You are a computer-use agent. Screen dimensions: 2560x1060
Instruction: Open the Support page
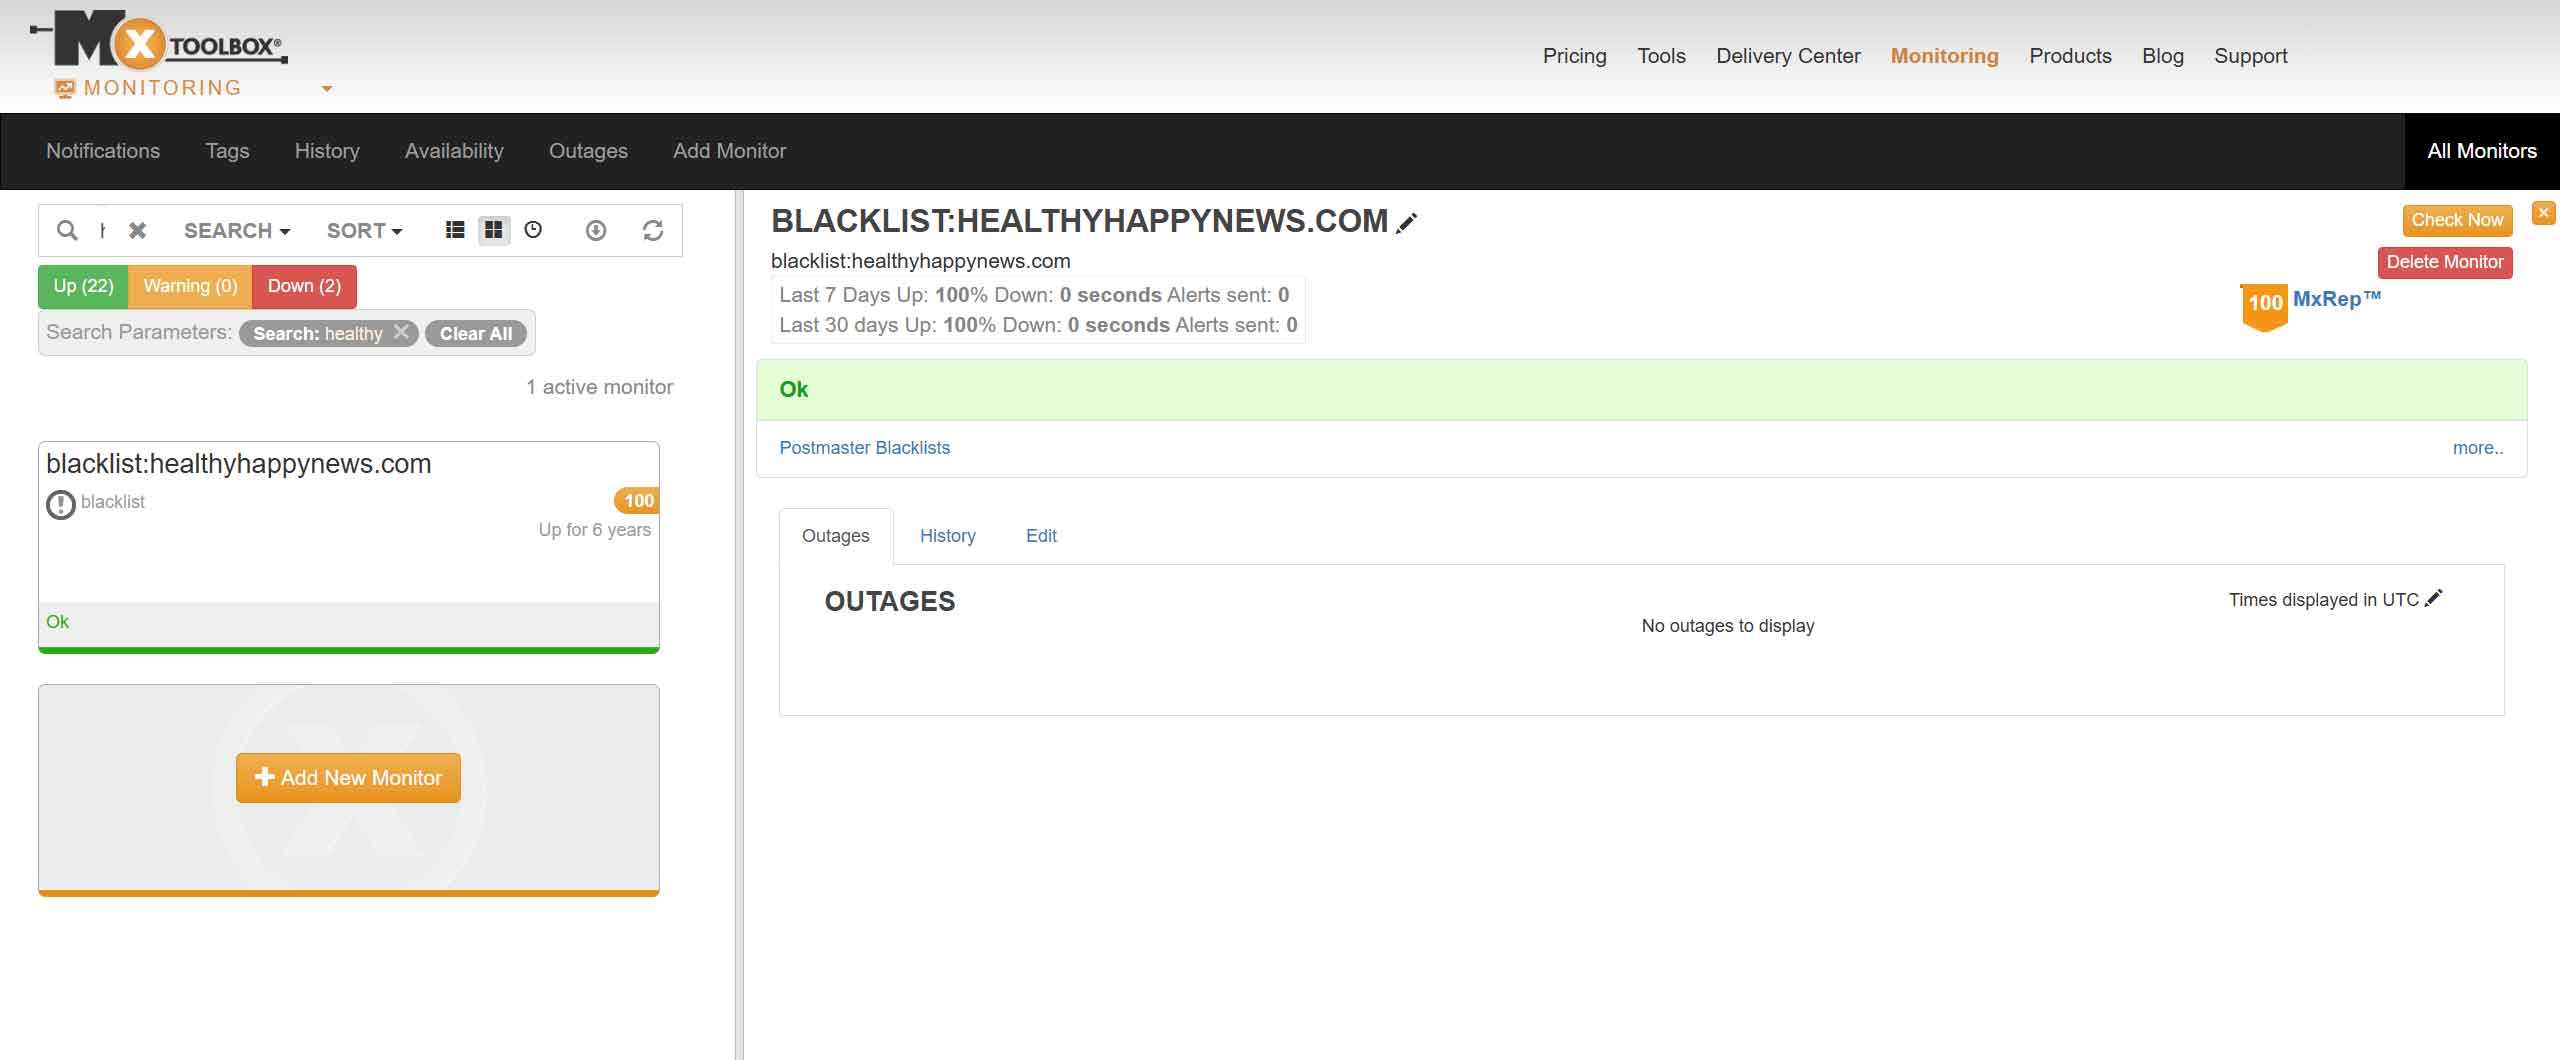point(2250,56)
